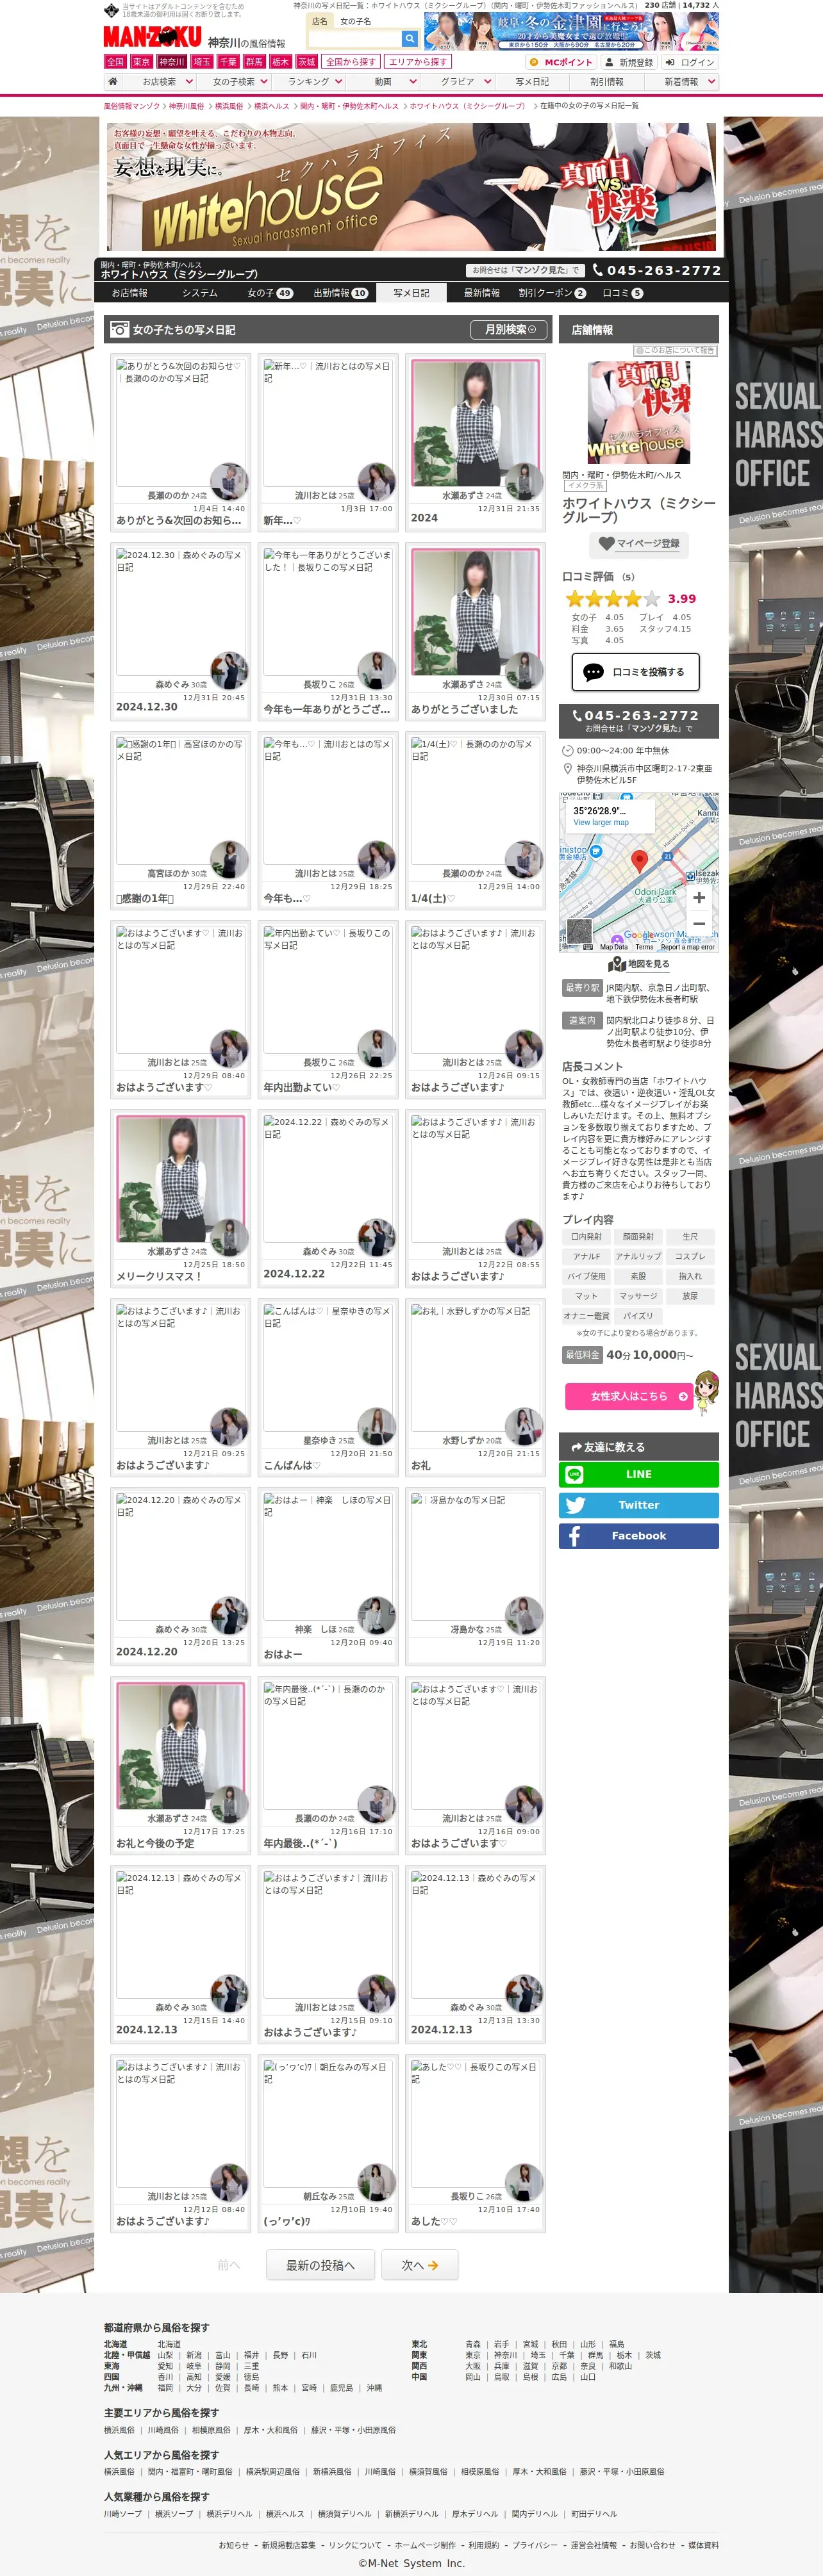Click View larger map link
The width and height of the screenshot is (823, 2576).
click(x=601, y=823)
